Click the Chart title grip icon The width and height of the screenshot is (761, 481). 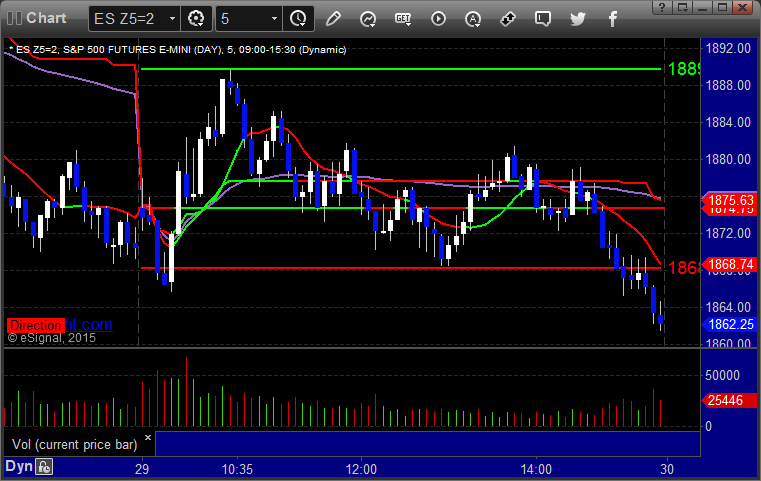click(x=14, y=18)
